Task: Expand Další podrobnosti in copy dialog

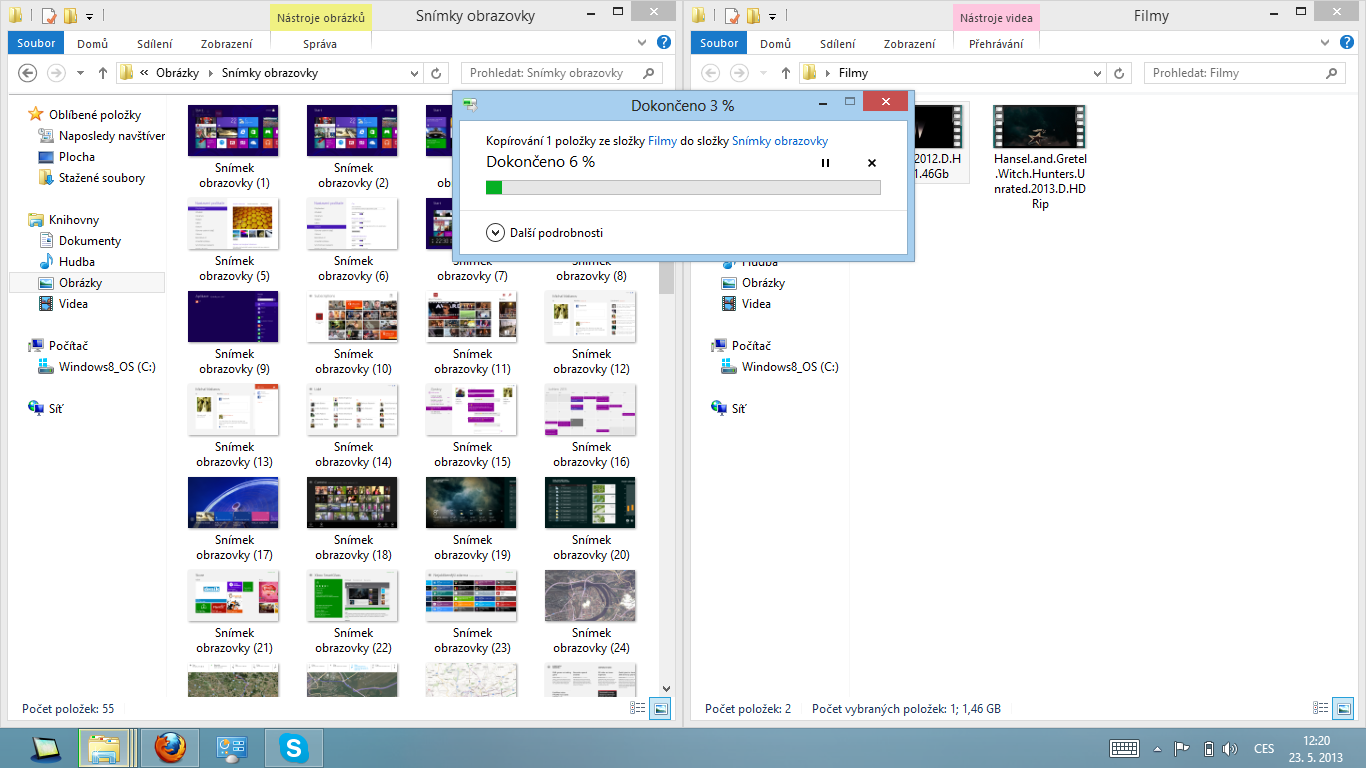Action: click(545, 233)
